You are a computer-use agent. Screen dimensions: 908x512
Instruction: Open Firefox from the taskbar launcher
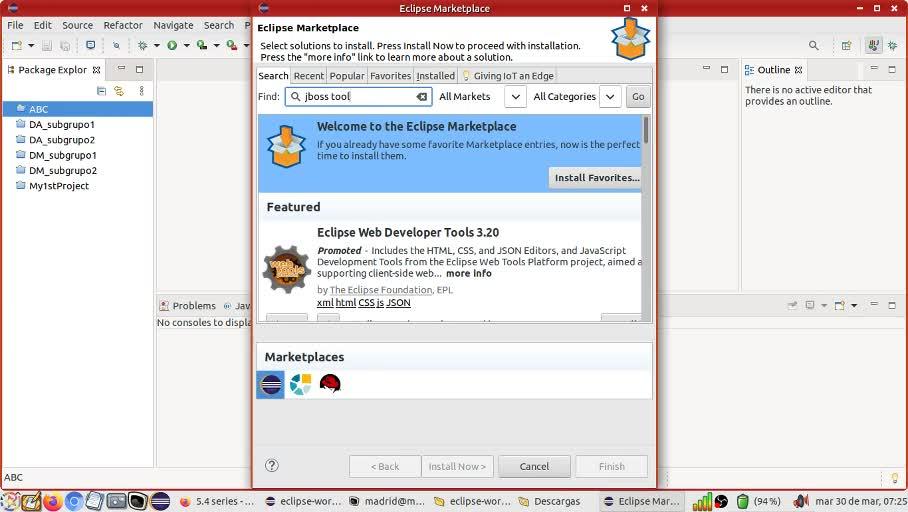pos(52,501)
